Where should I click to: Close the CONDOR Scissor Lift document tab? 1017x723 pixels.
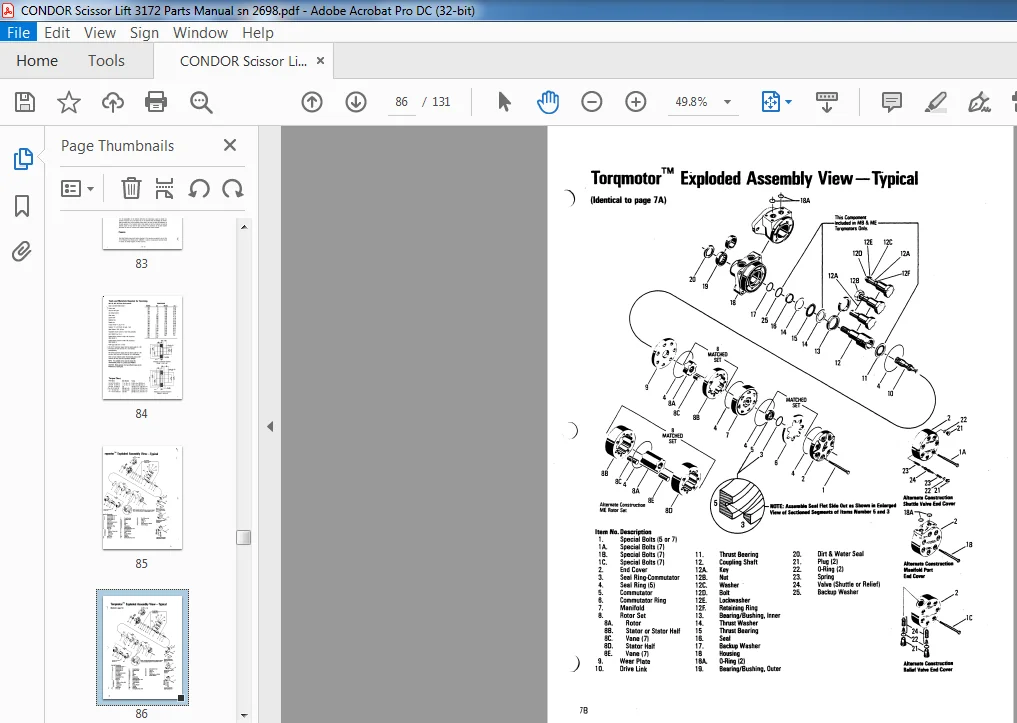tap(320, 60)
